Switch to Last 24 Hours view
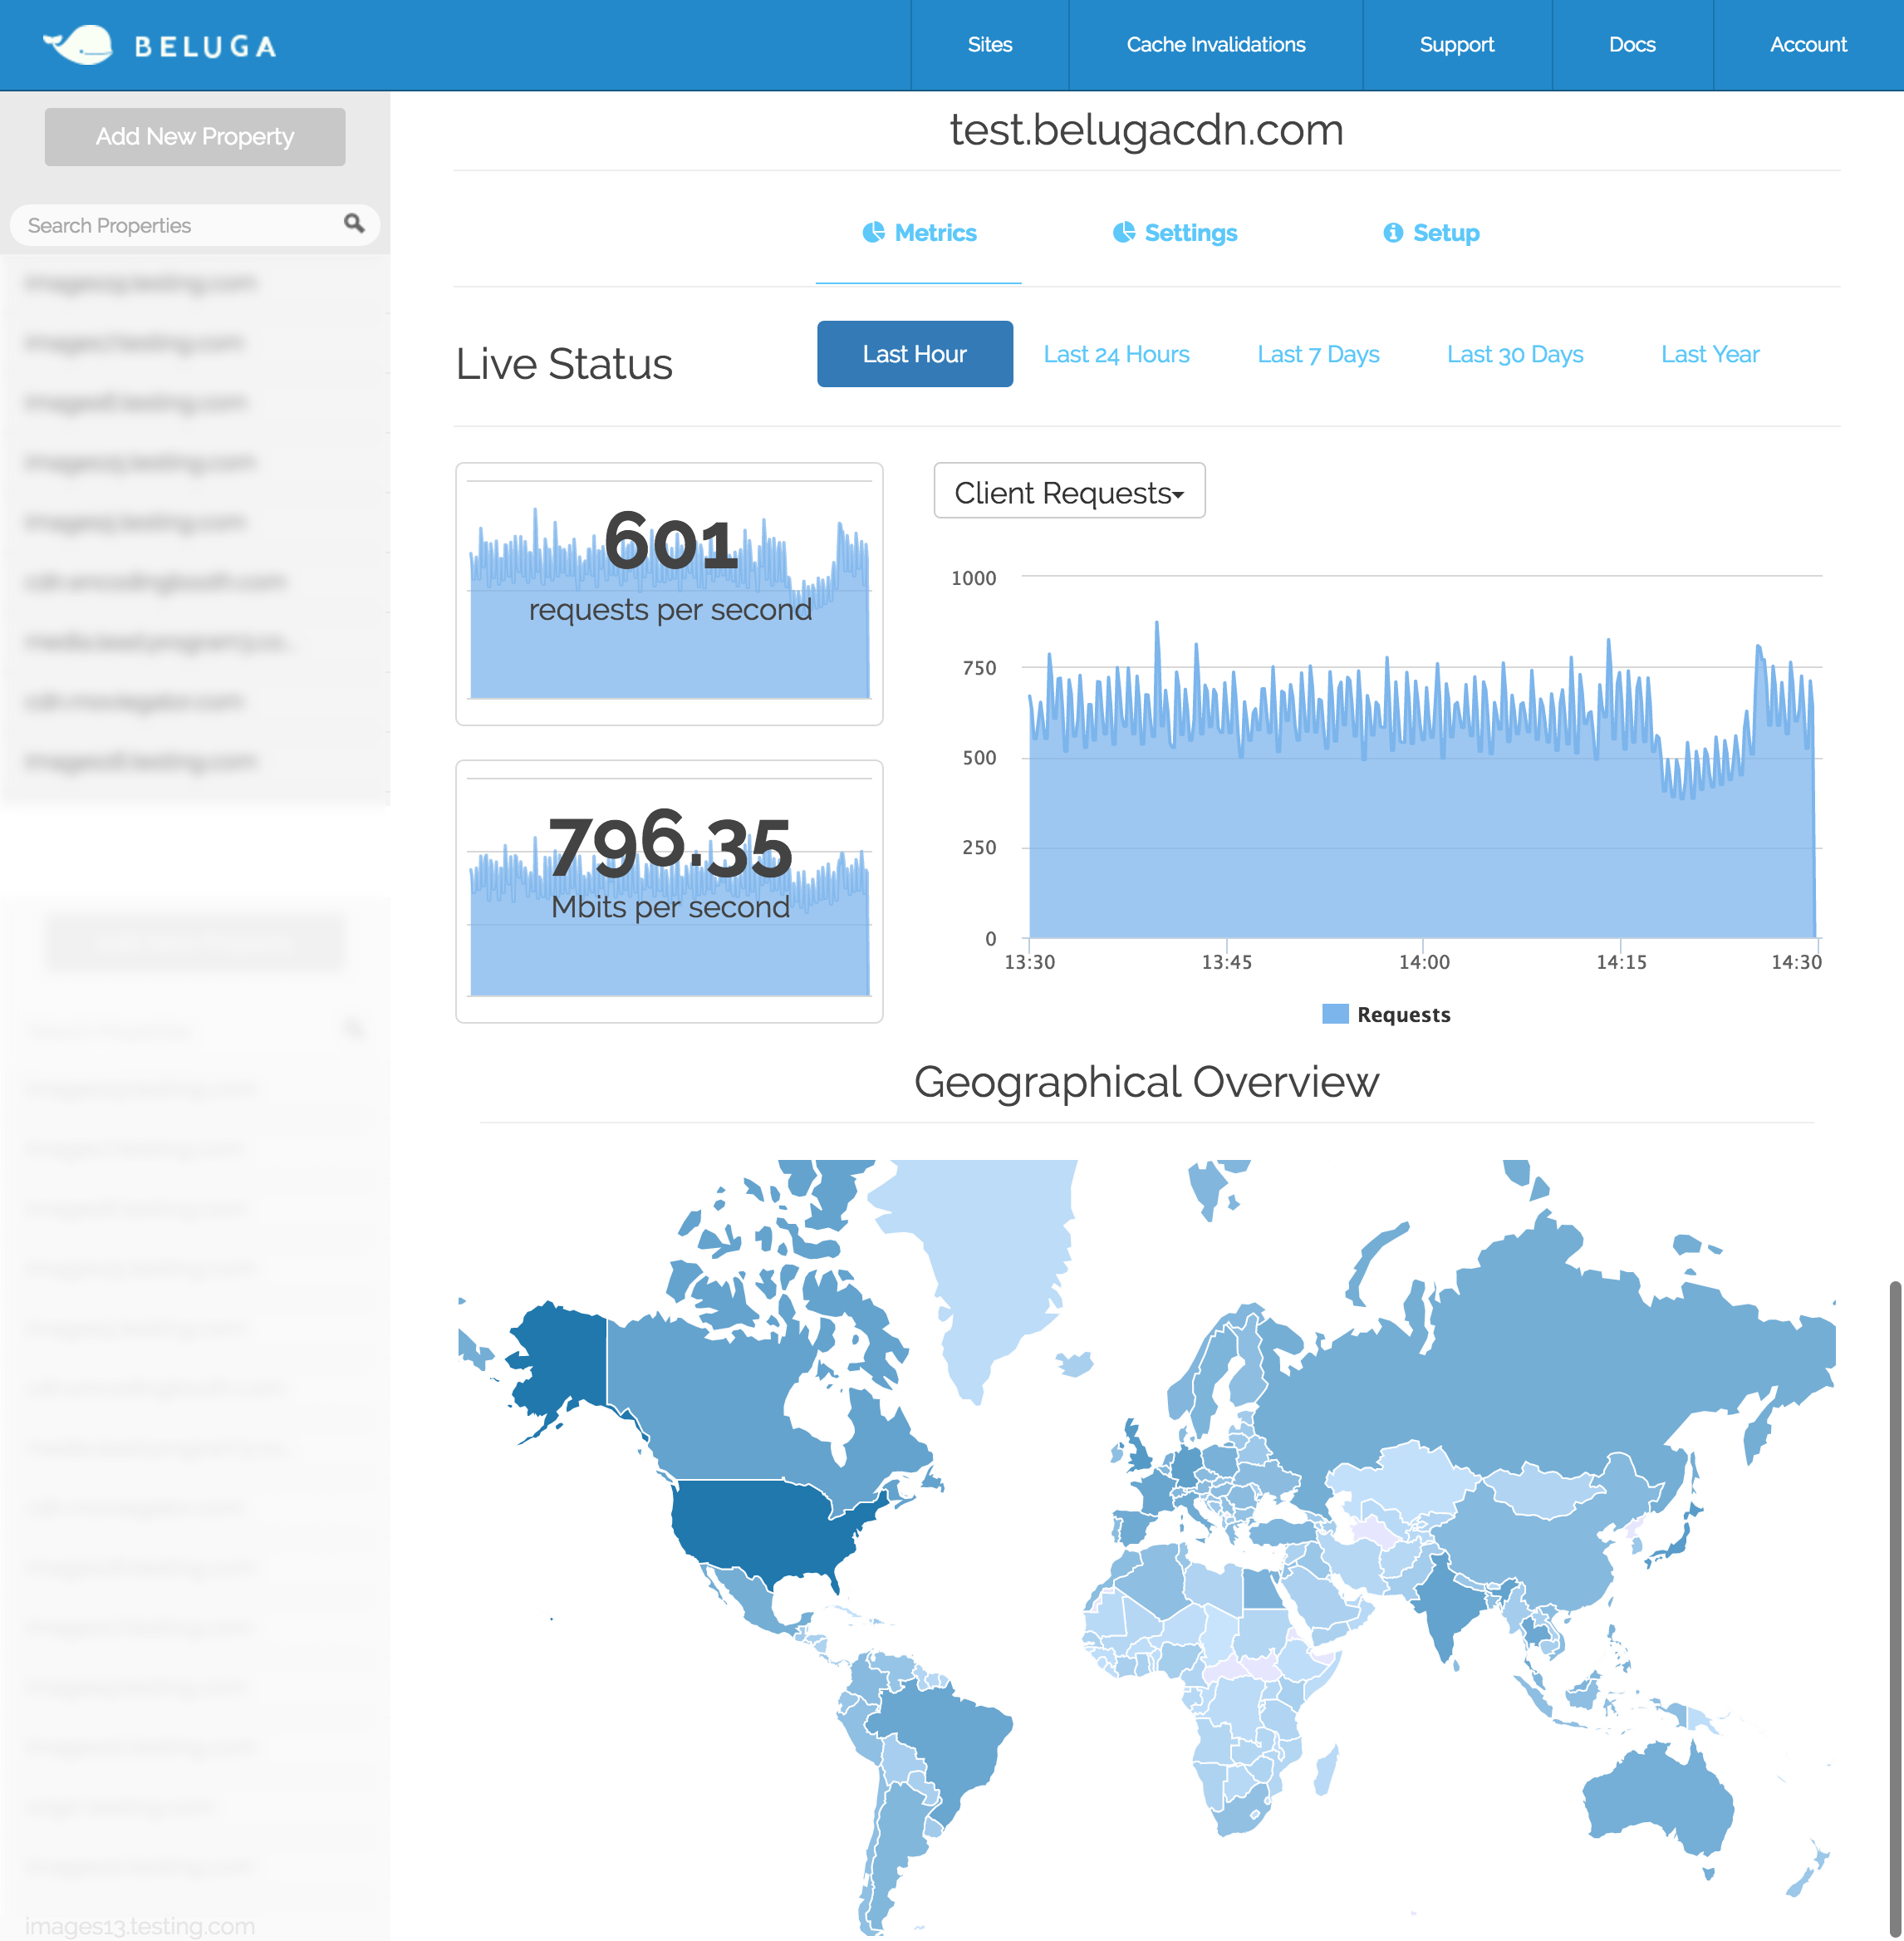The height and width of the screenshot is (1941, 1904). pyautogui.click(x=1116, y=354)
